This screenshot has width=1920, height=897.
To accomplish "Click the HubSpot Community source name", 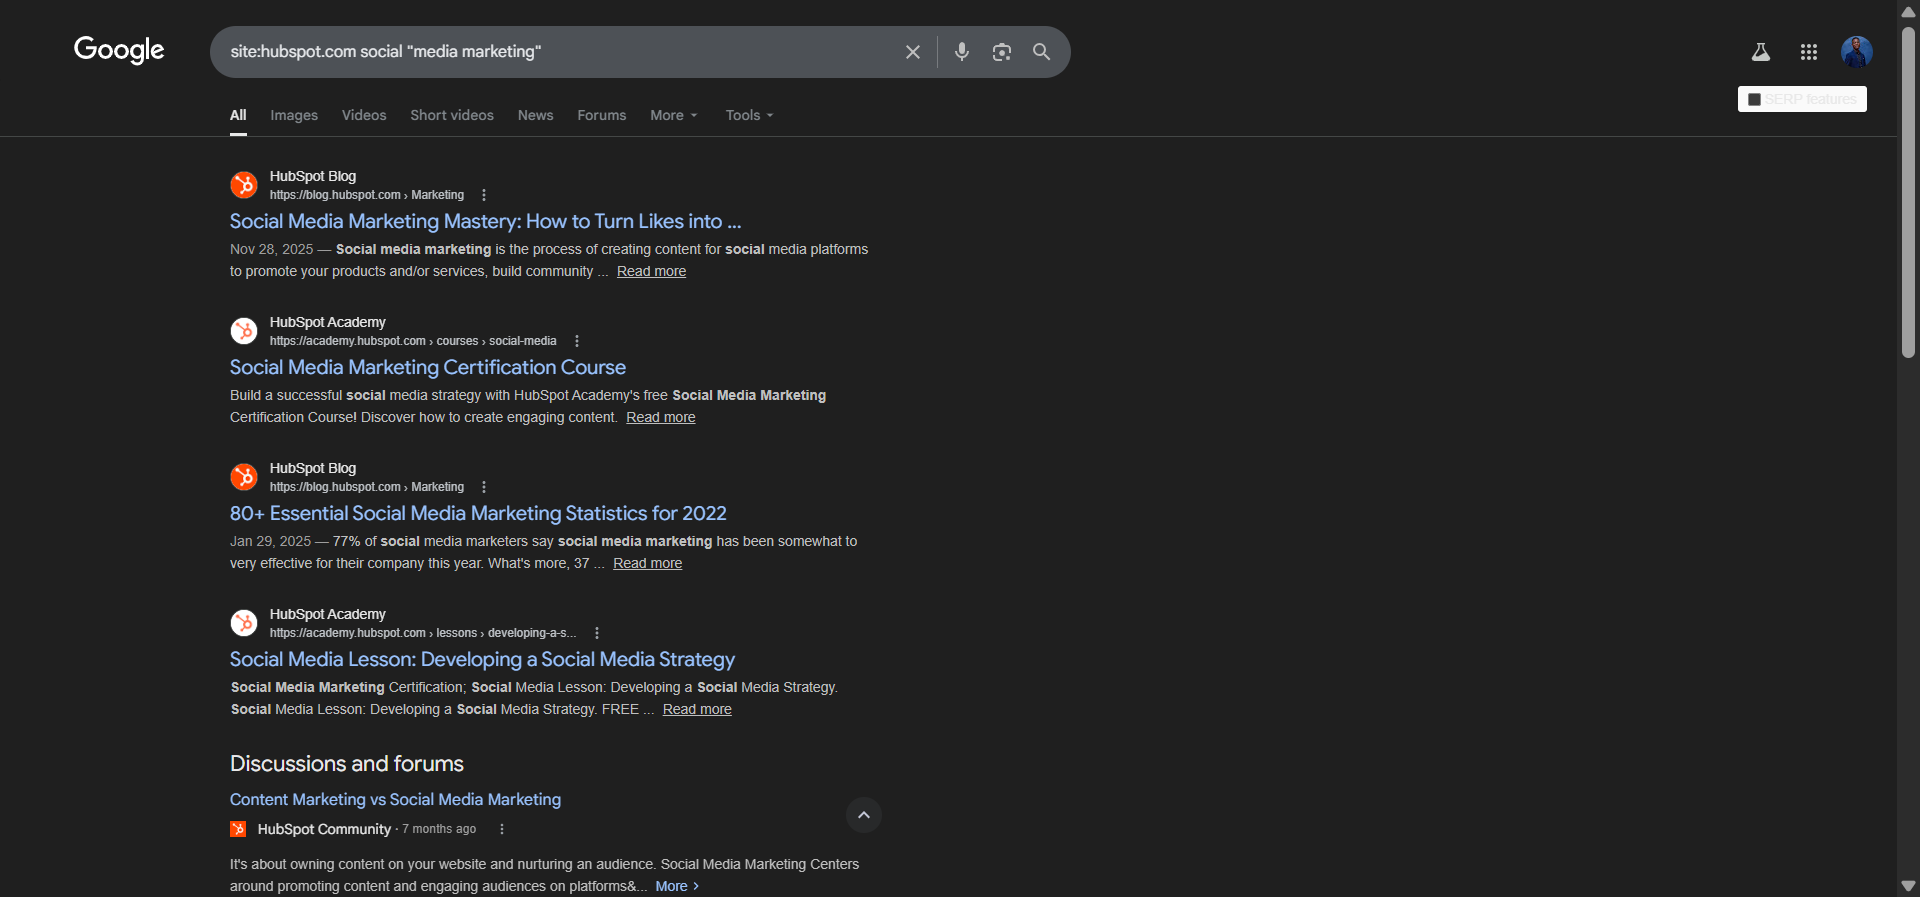I will coord(324,829).
